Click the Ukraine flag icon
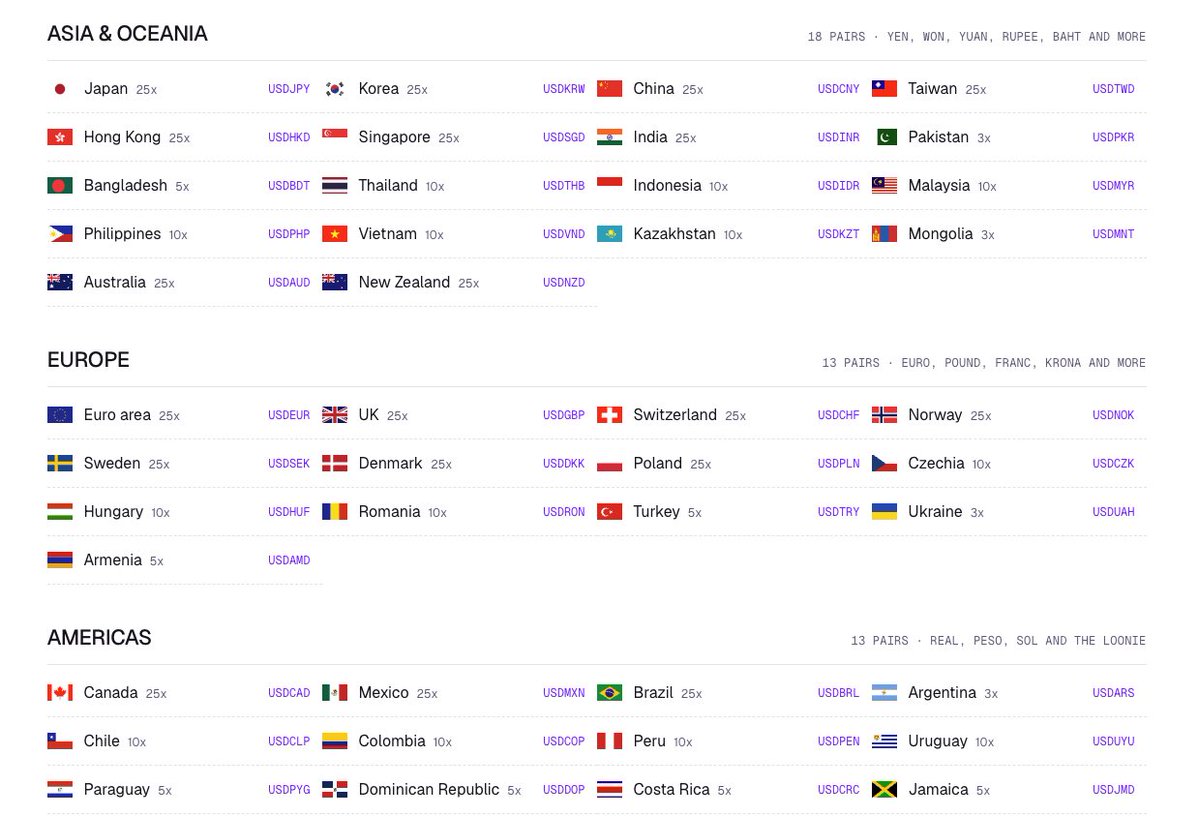The width and height of the screenshot is (1199, 816). (884, 511)
